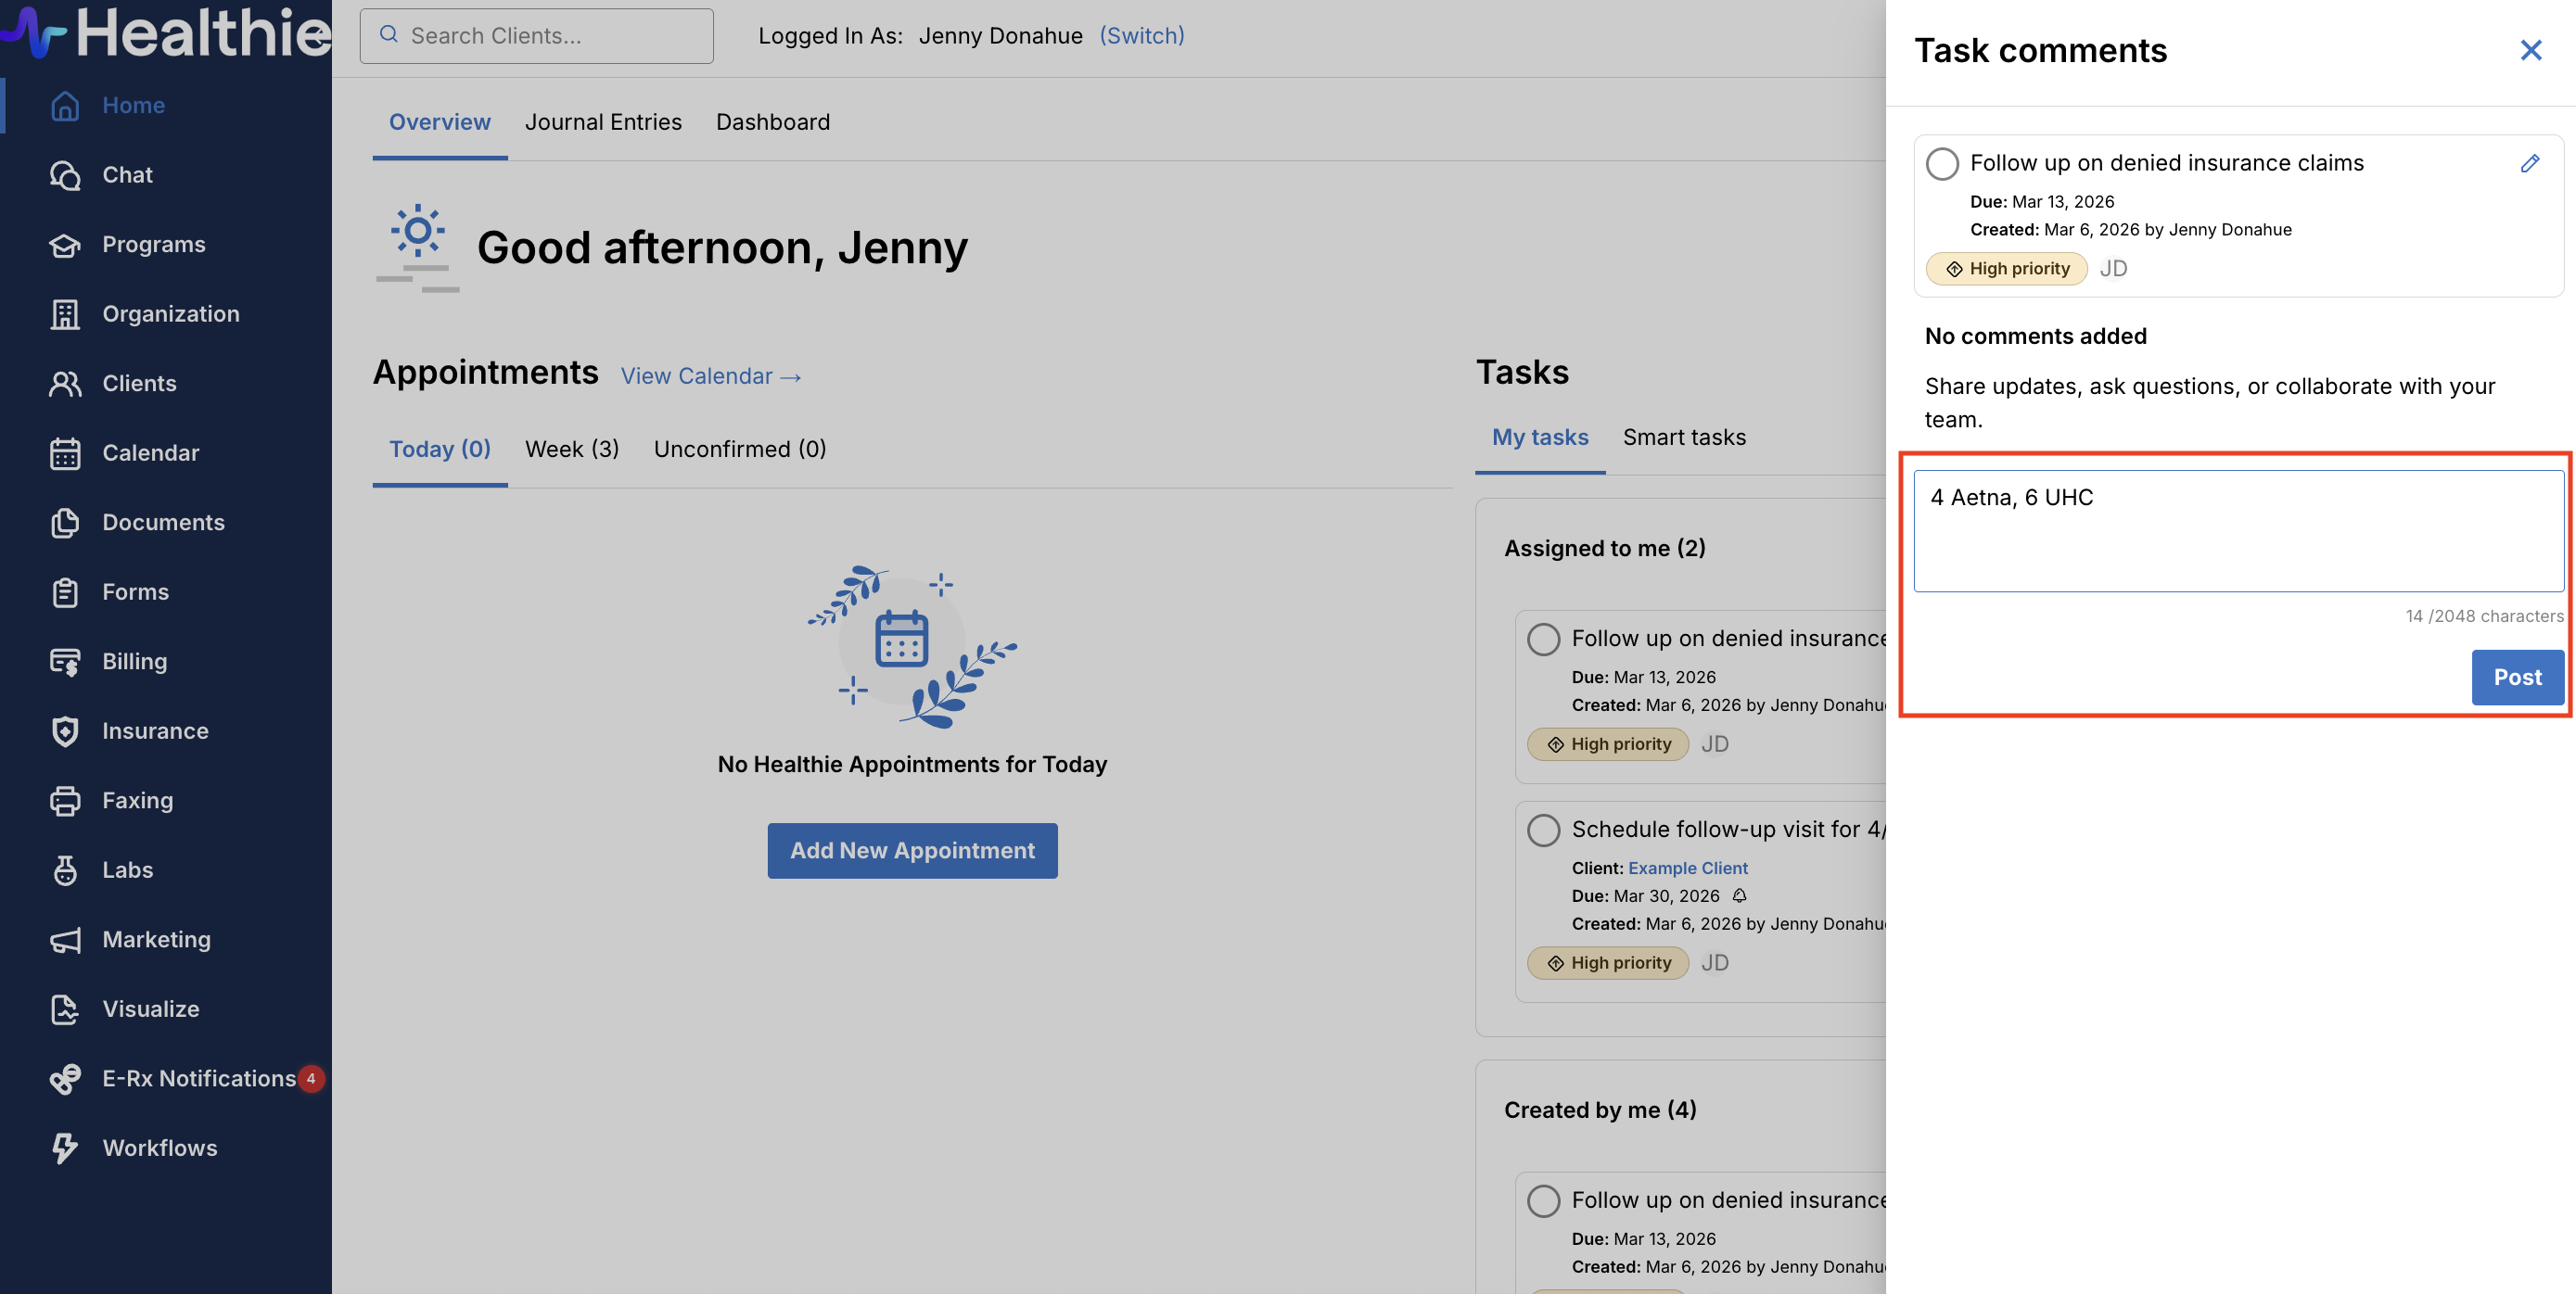Open Programs from the sidebar

click(153, 244)
